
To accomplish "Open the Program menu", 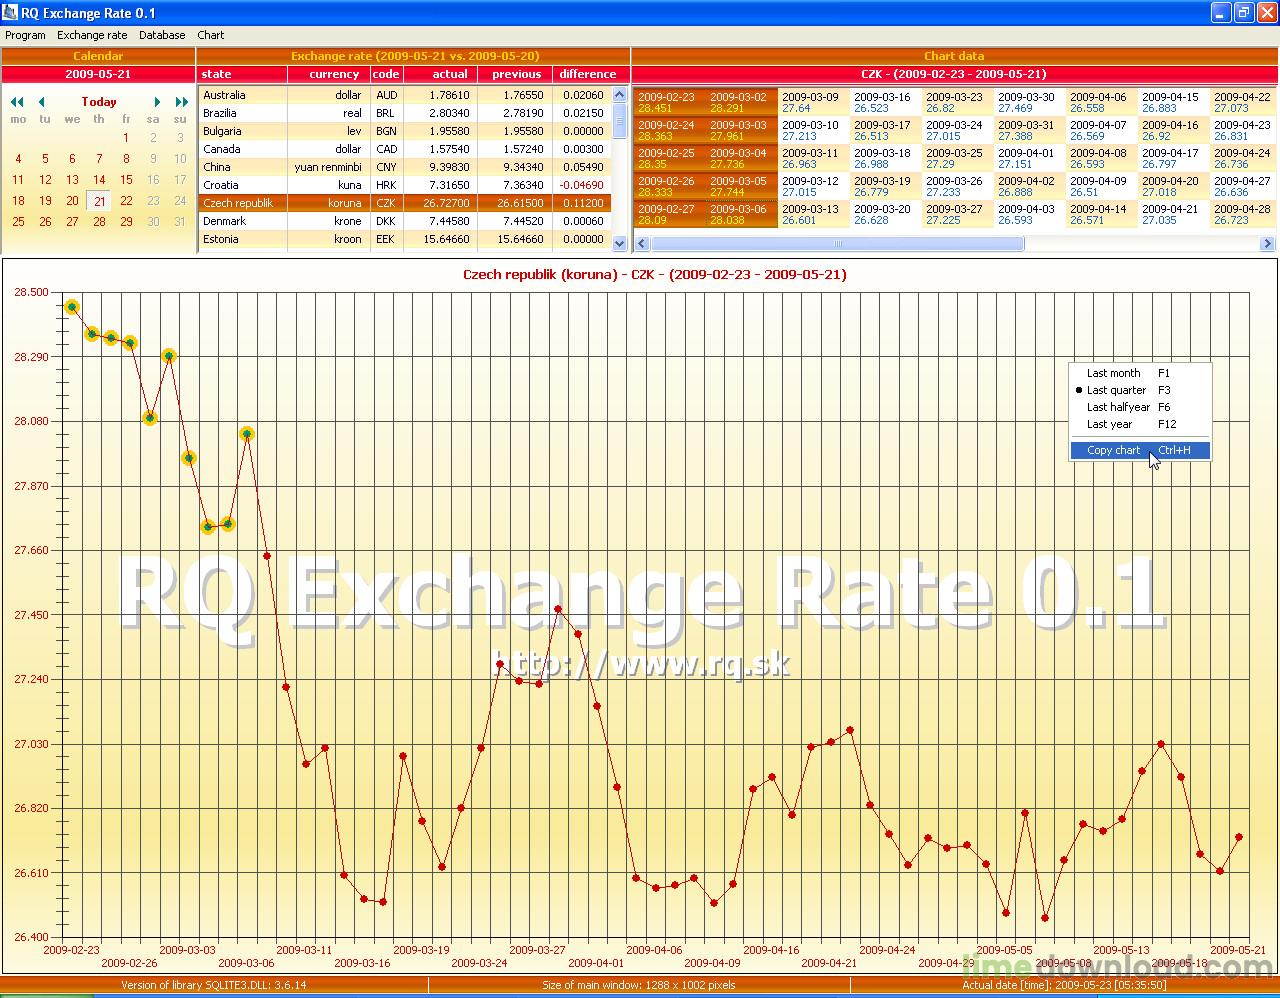I will pos(25,35).
